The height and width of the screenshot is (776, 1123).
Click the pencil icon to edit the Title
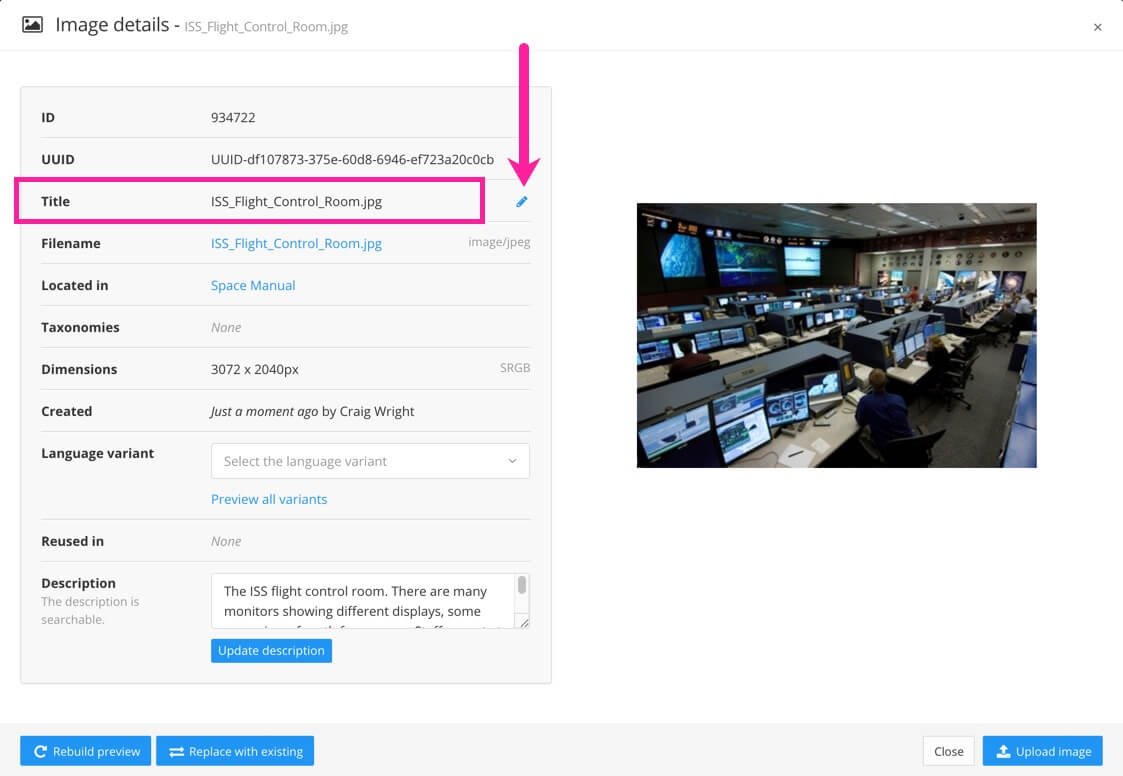(x=522, y=201)
